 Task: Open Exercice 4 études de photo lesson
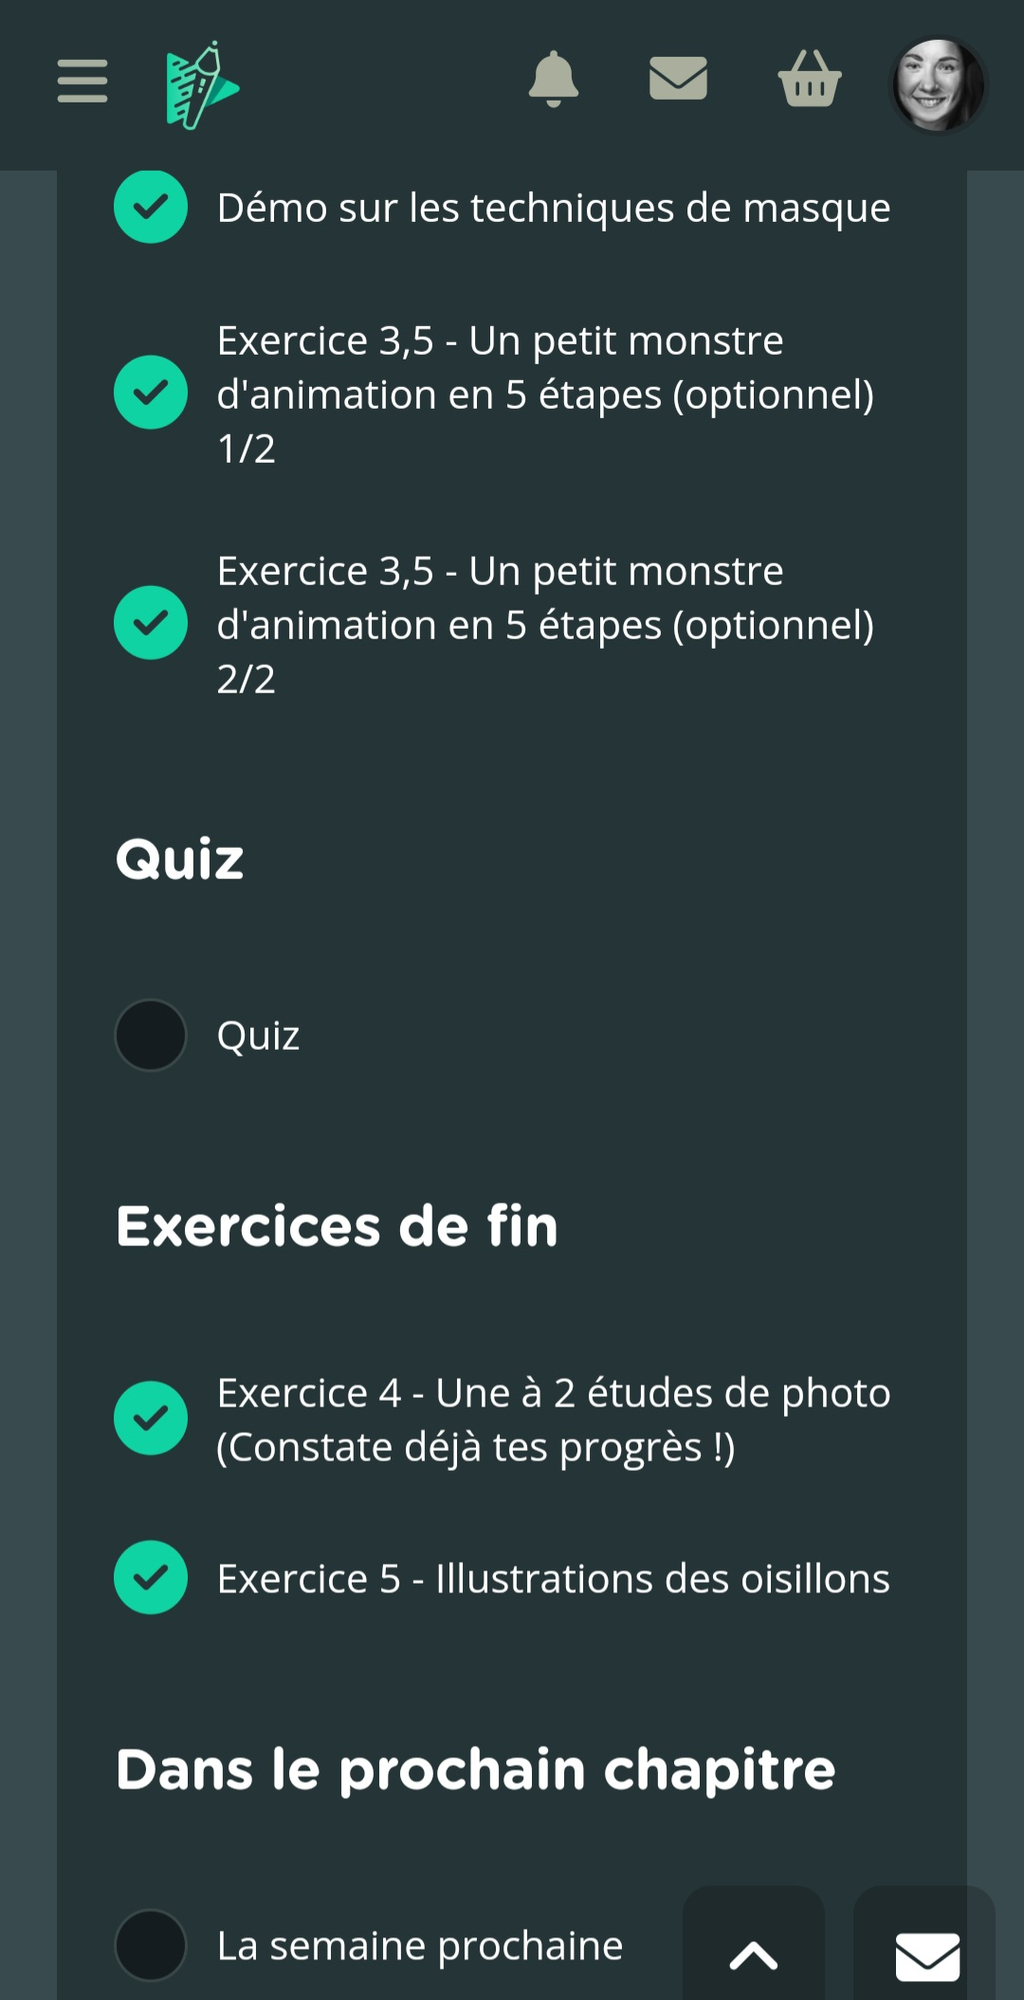click(x=553, y=1419)
